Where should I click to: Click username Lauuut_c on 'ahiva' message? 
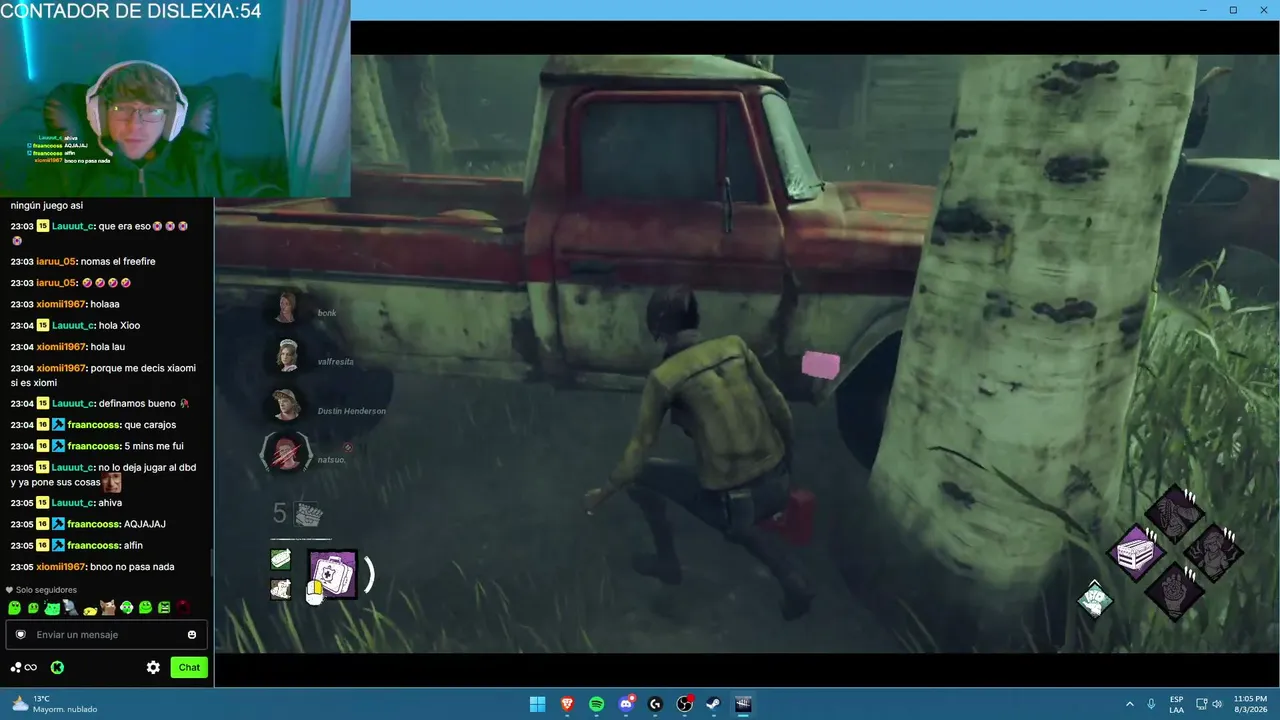point(73,503)
